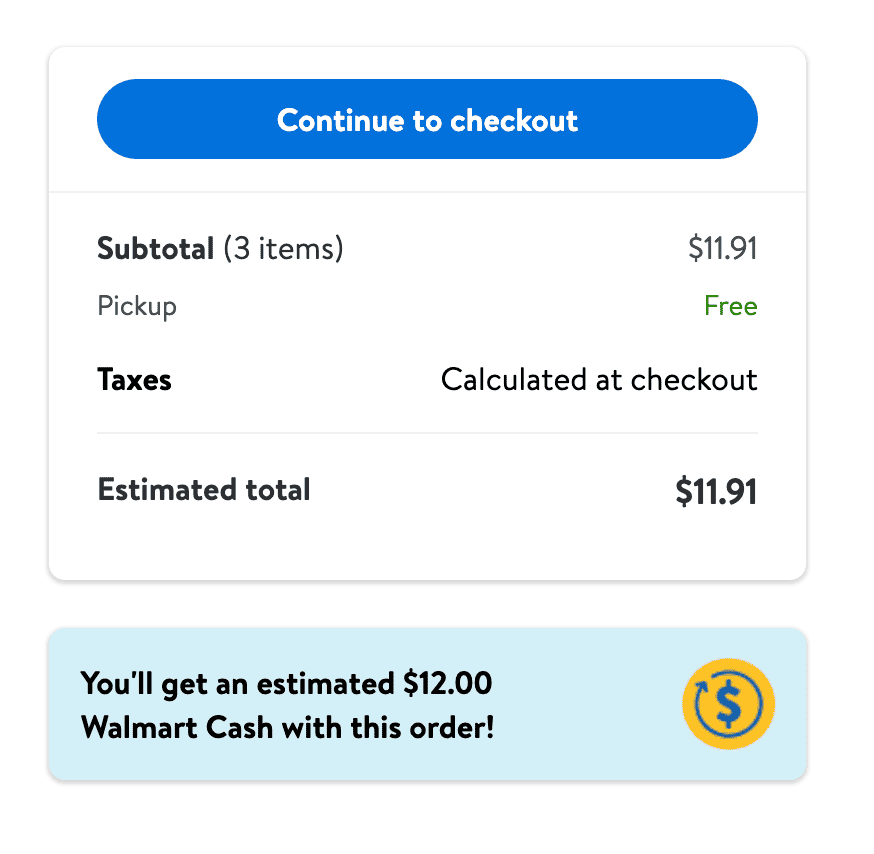Select the dollar sign inside the coin
This screenshot has width=874, height=854.
(730, 704)
